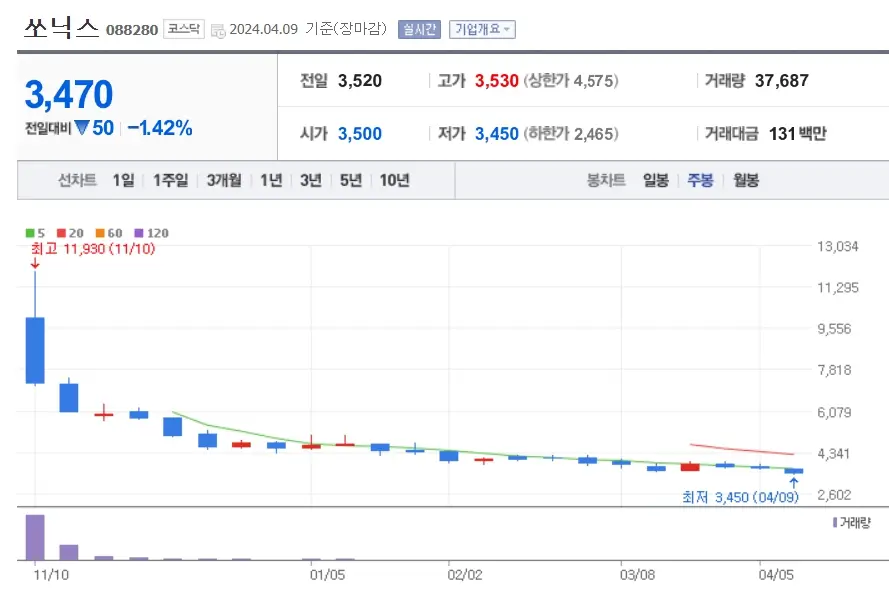This screenshot has width=889, height=604.
Task: Select the green 5-day moving average marker
Action: pyautogui.click(x=28, y=232)
